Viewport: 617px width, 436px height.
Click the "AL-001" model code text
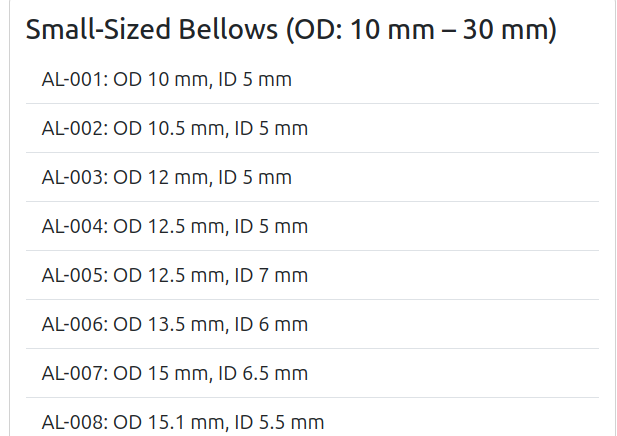click(x=73, y=79)
